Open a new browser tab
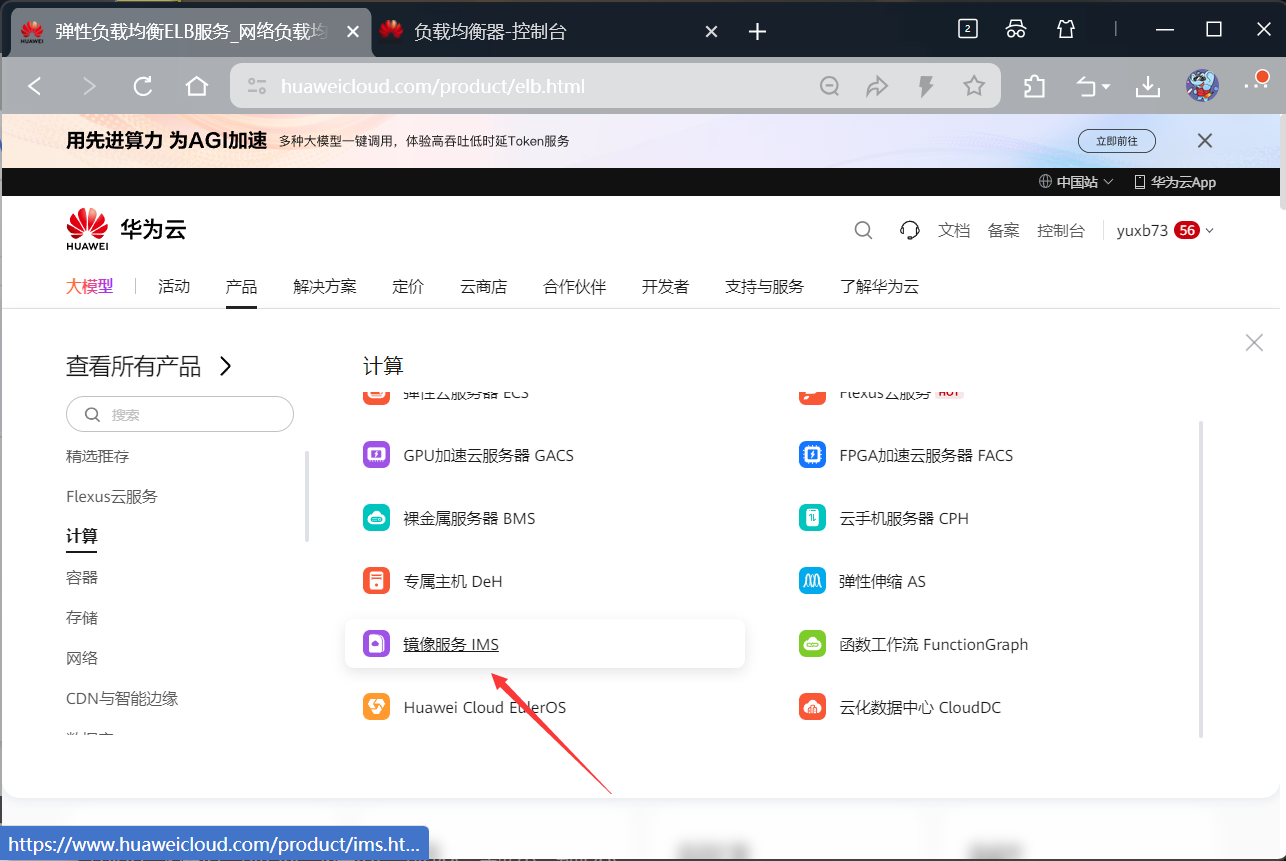This screenshot has height=861, width=1286. click(x=757, y=31)
